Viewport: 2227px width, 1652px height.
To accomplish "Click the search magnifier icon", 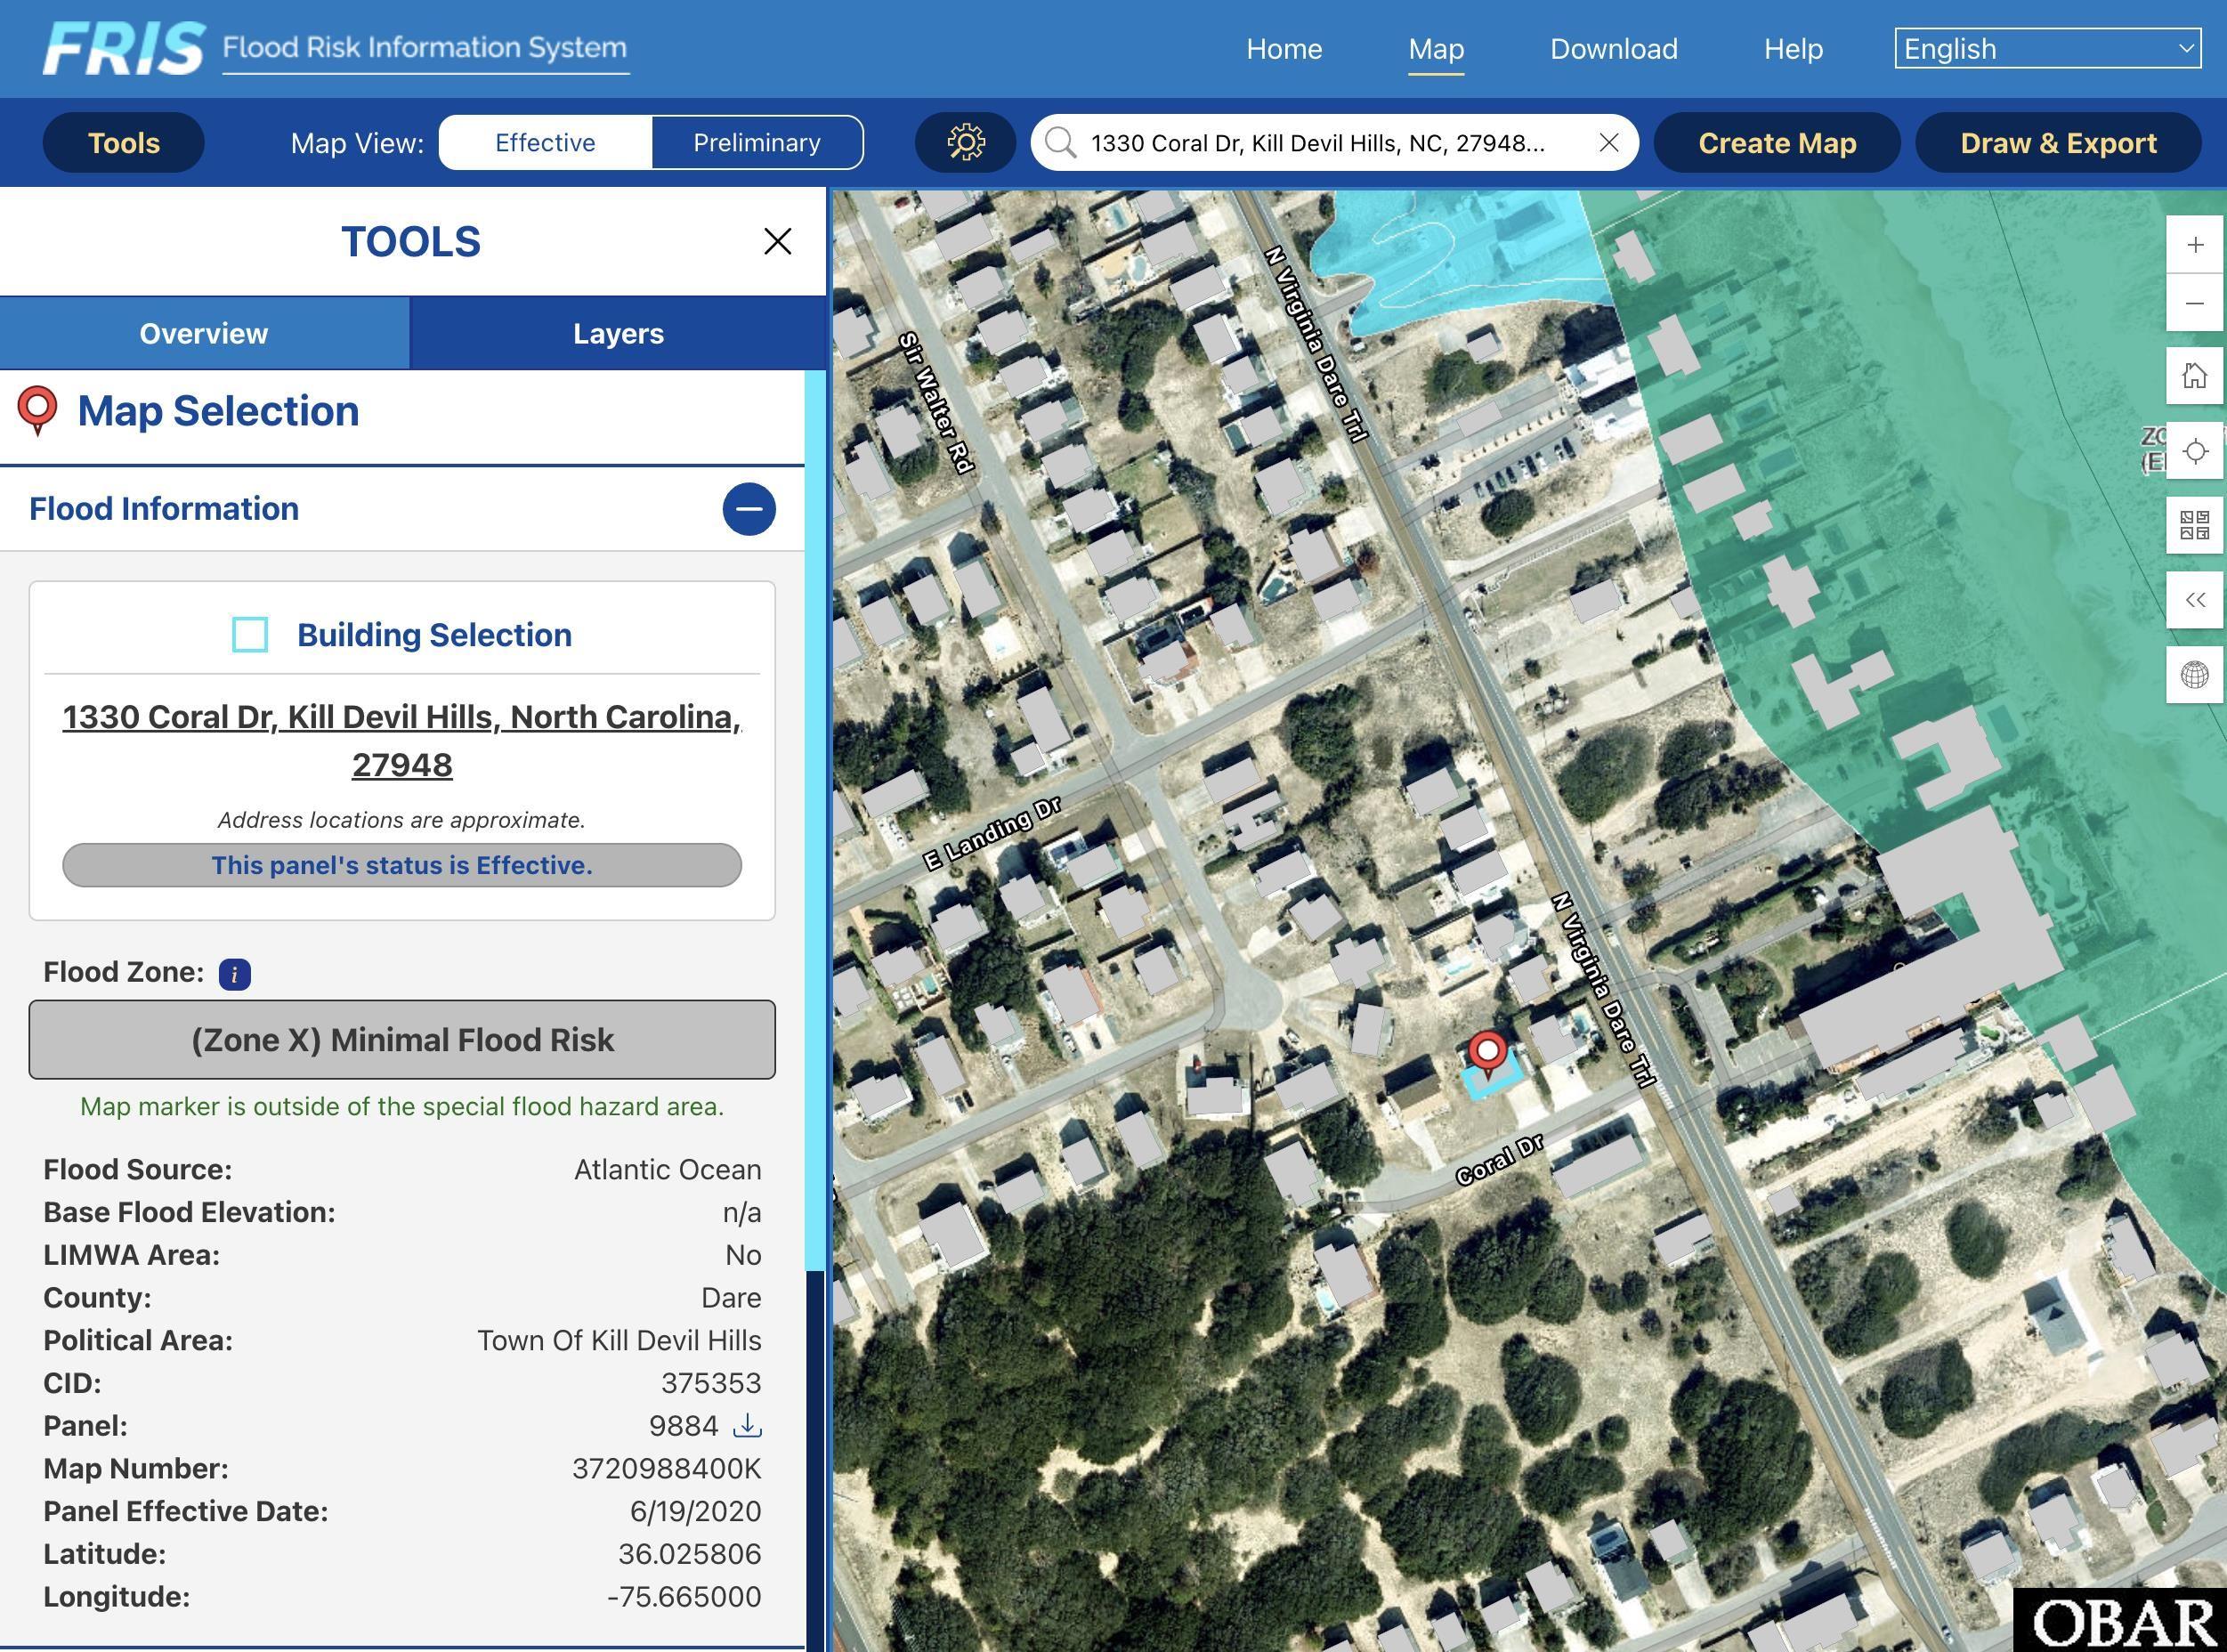I will pos(1060,143).
